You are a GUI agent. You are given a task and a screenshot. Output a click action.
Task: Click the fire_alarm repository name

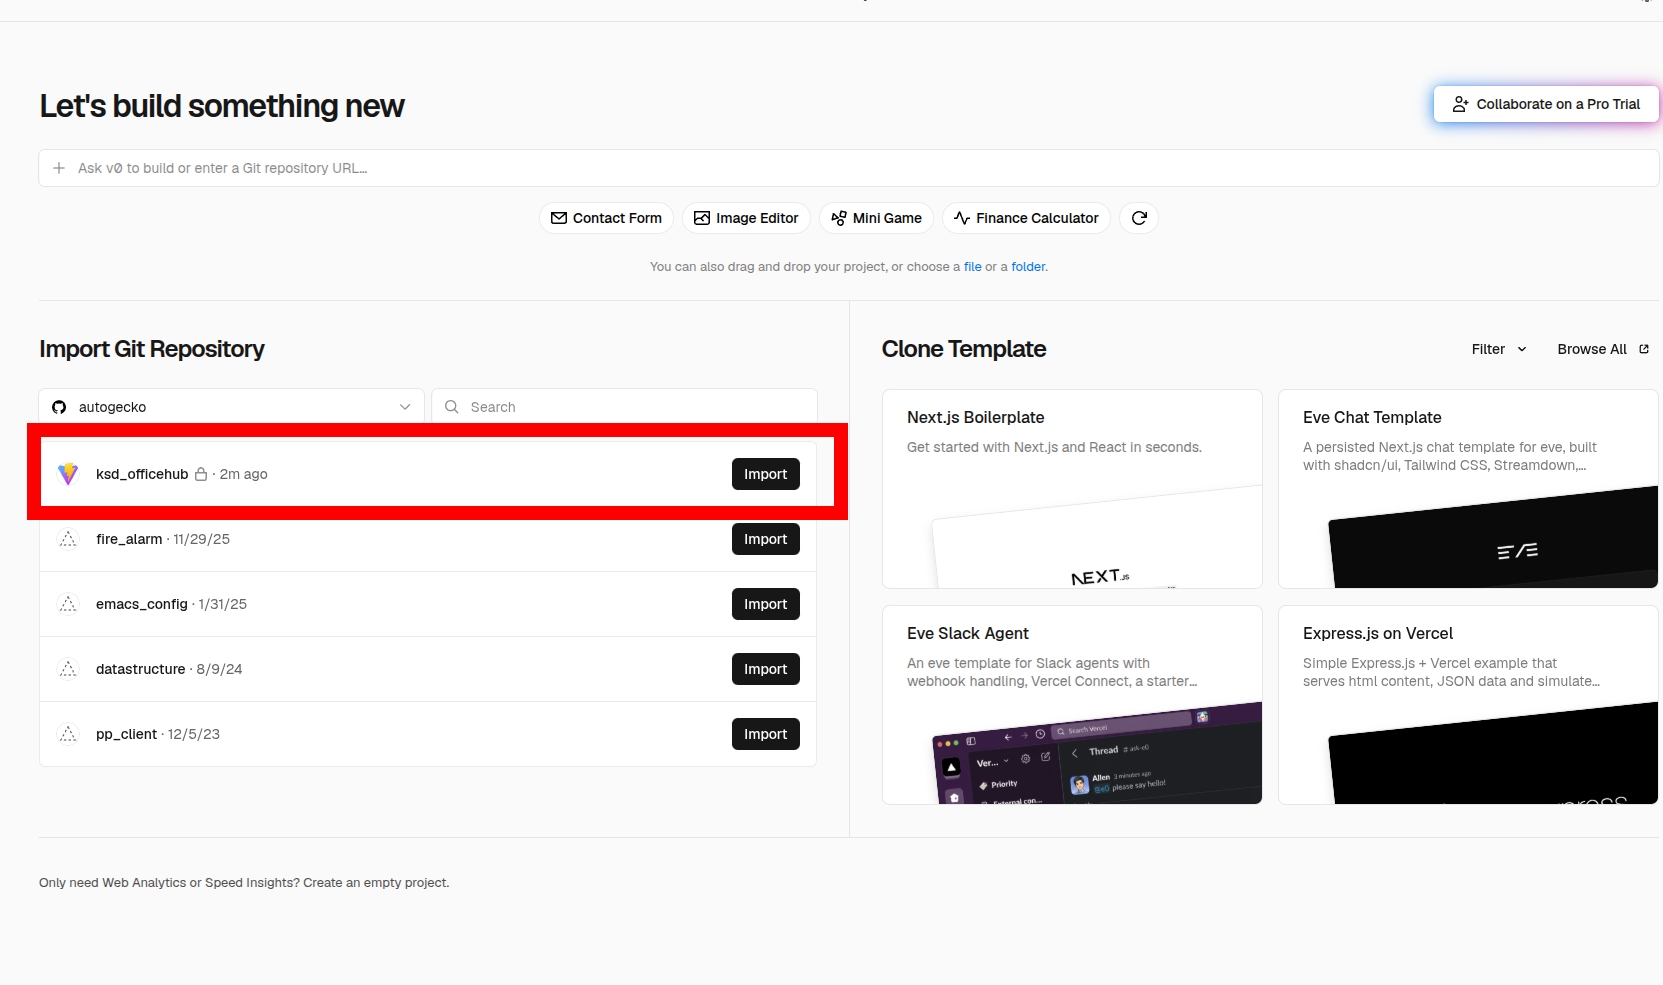pos(129,539)
